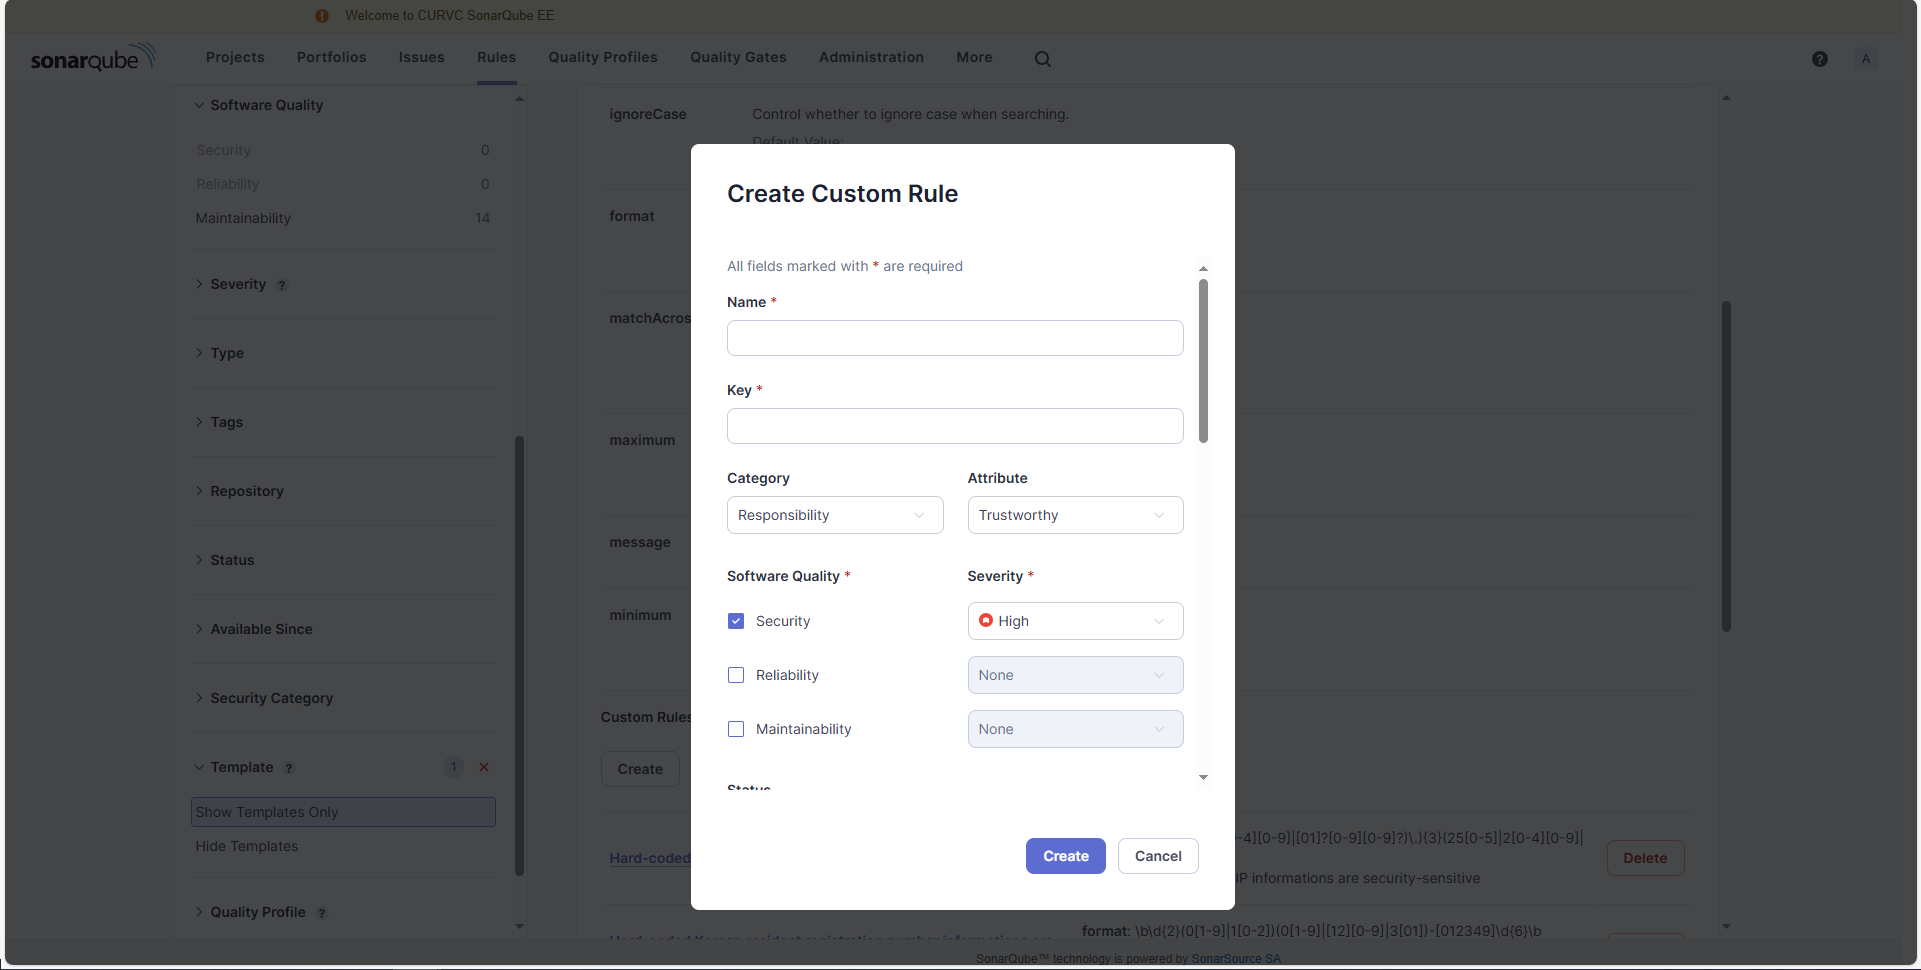Uncheck the Security software quality checkbox

tap(736, 621)
